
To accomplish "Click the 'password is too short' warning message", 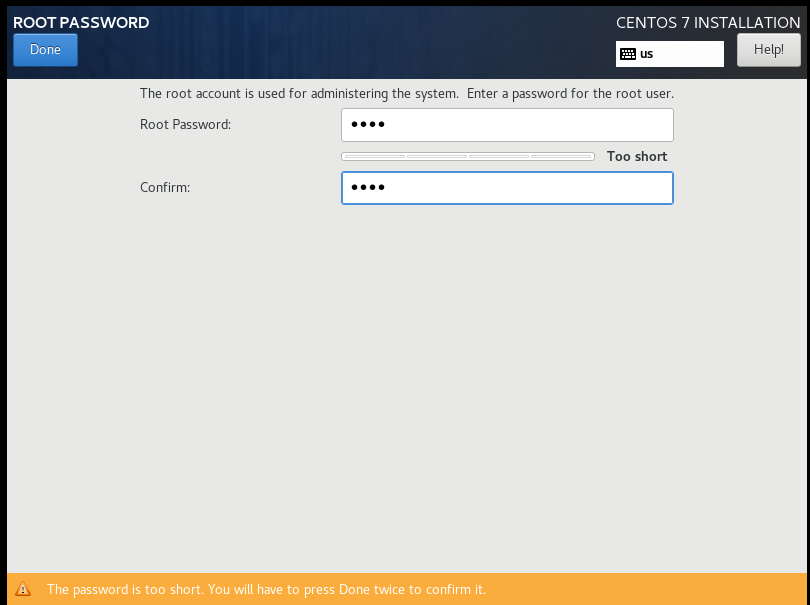I will point(267,589).
